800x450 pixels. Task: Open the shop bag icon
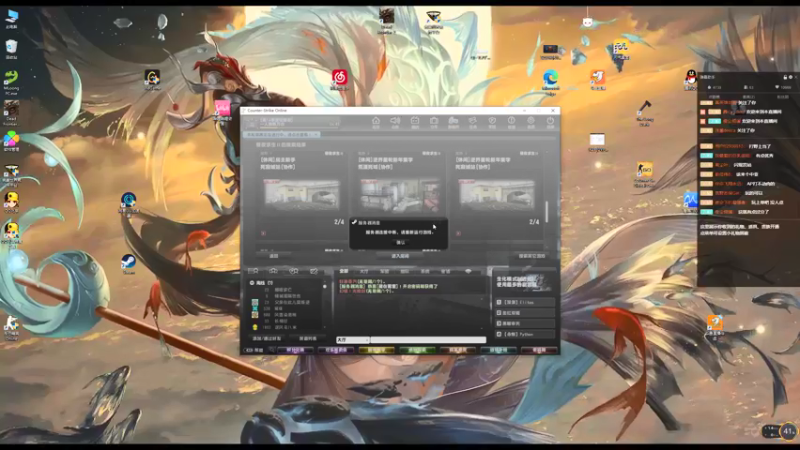tap(434, 121)
